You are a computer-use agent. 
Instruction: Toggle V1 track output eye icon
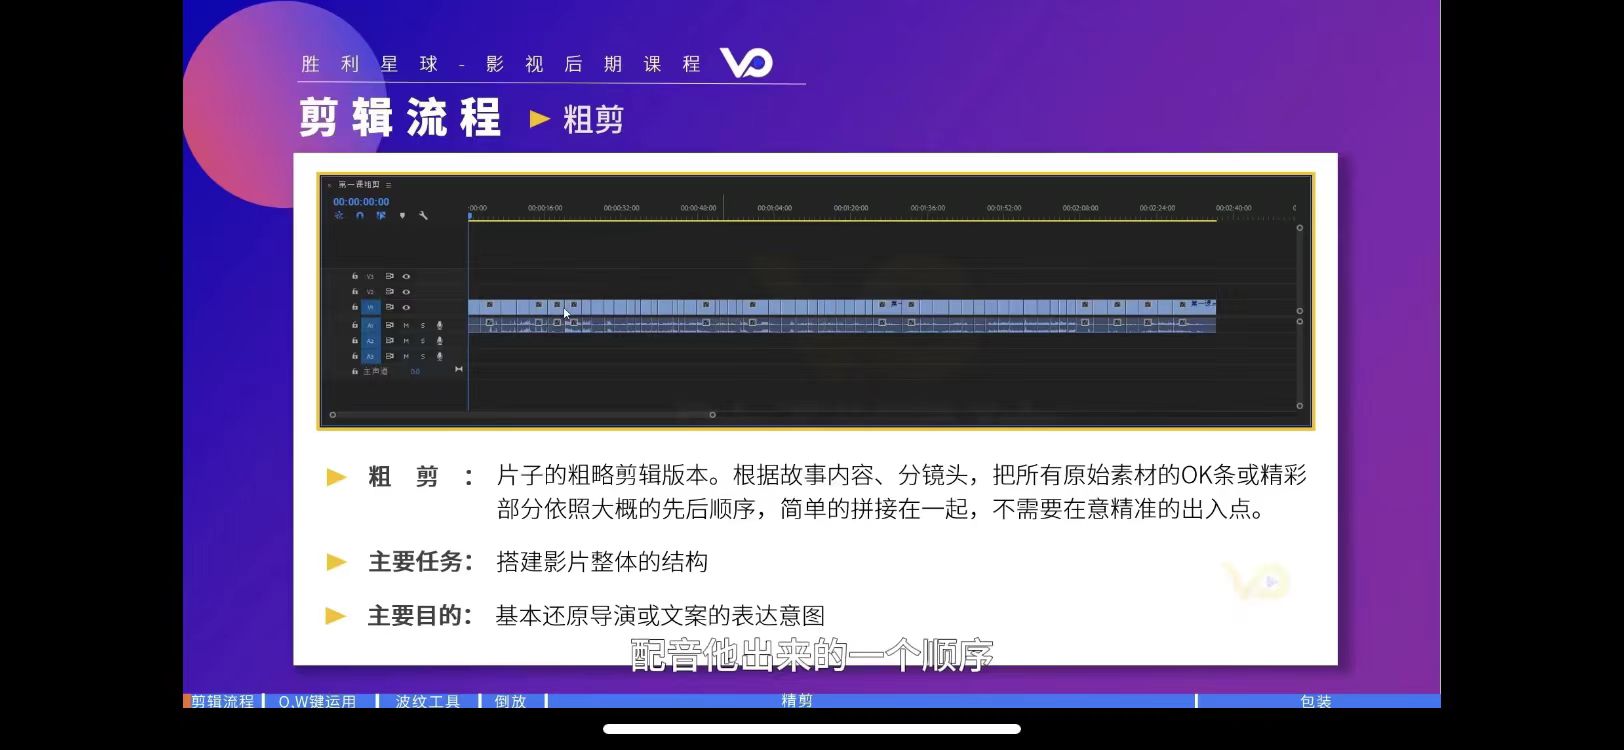pyautogui.click(x=406, y=307)
